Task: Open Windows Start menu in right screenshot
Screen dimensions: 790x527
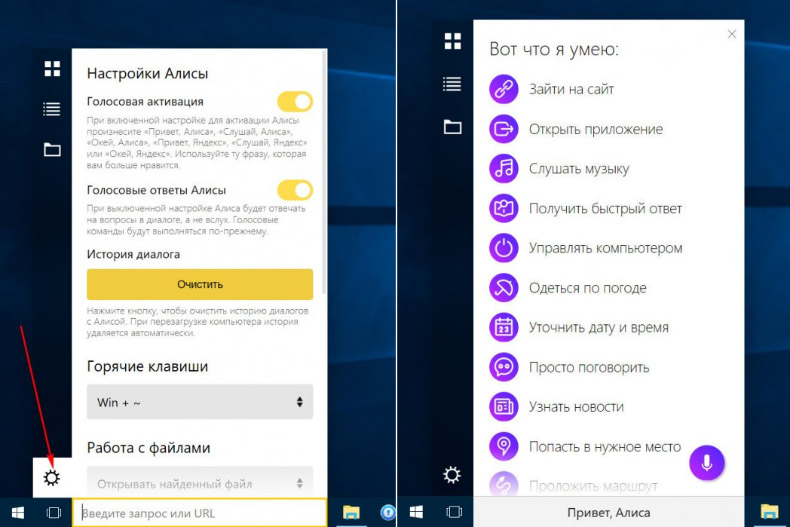Action: pyautogui.click(x=416, y=512)
